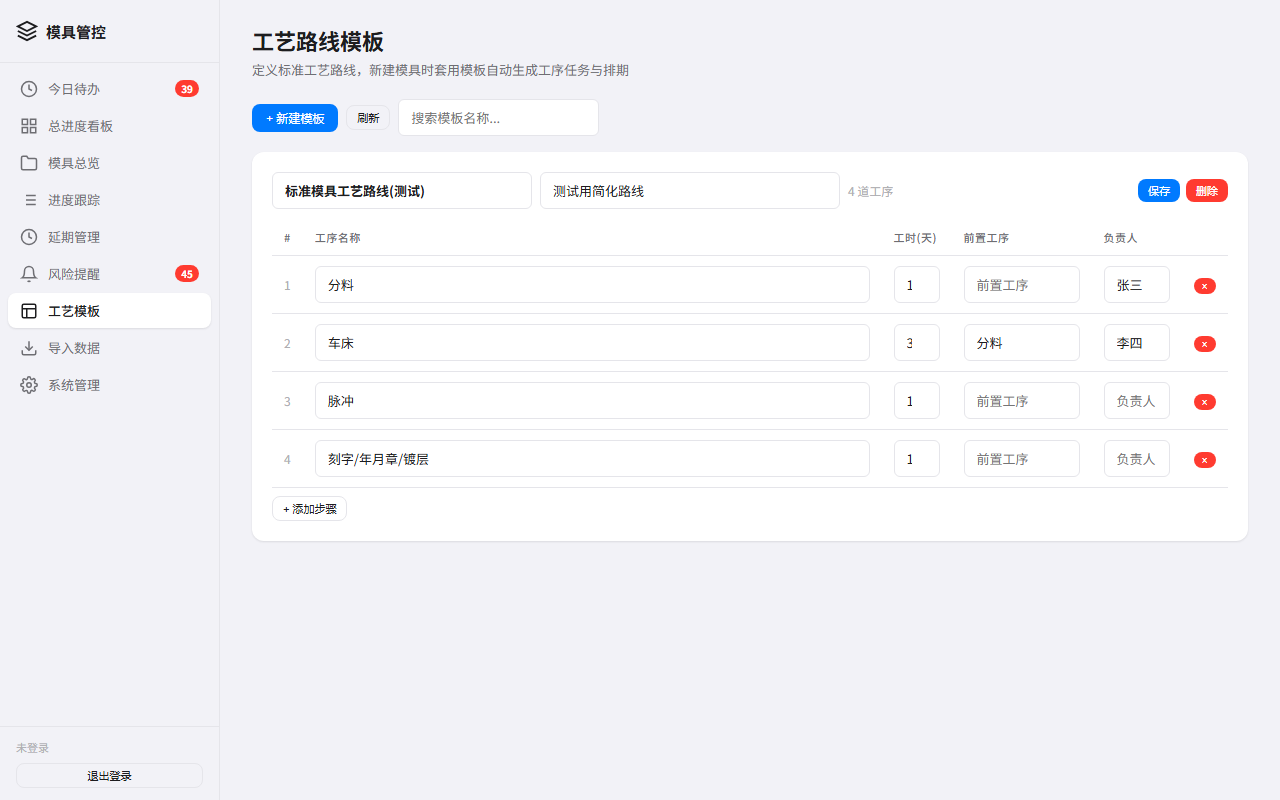
Task: Go to 总进度看板 page
Action: click(x=109, y=126)
